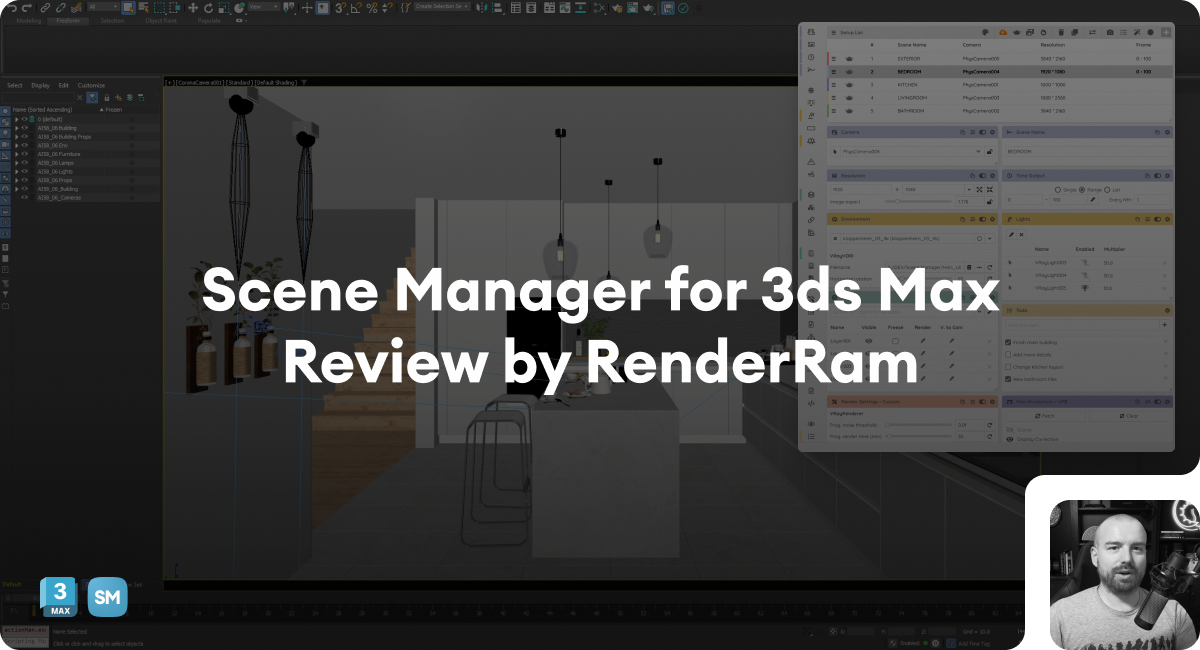Select the 'Single' radio button in Time Output

coord(1058,189)
